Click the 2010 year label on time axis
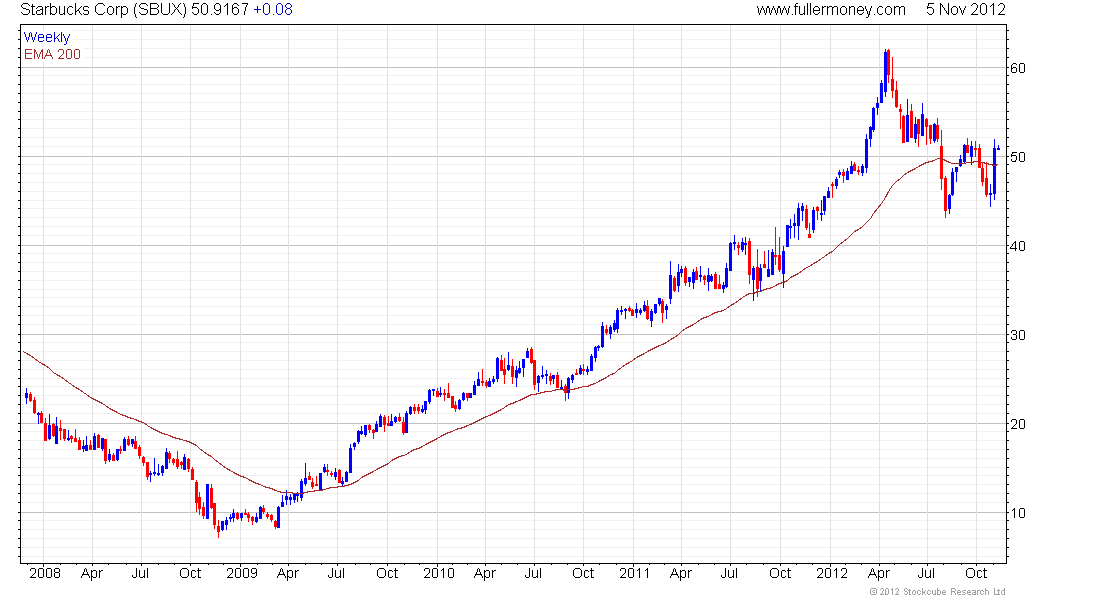The height and width of the screenshot is (600, 1100). (438, 573)
